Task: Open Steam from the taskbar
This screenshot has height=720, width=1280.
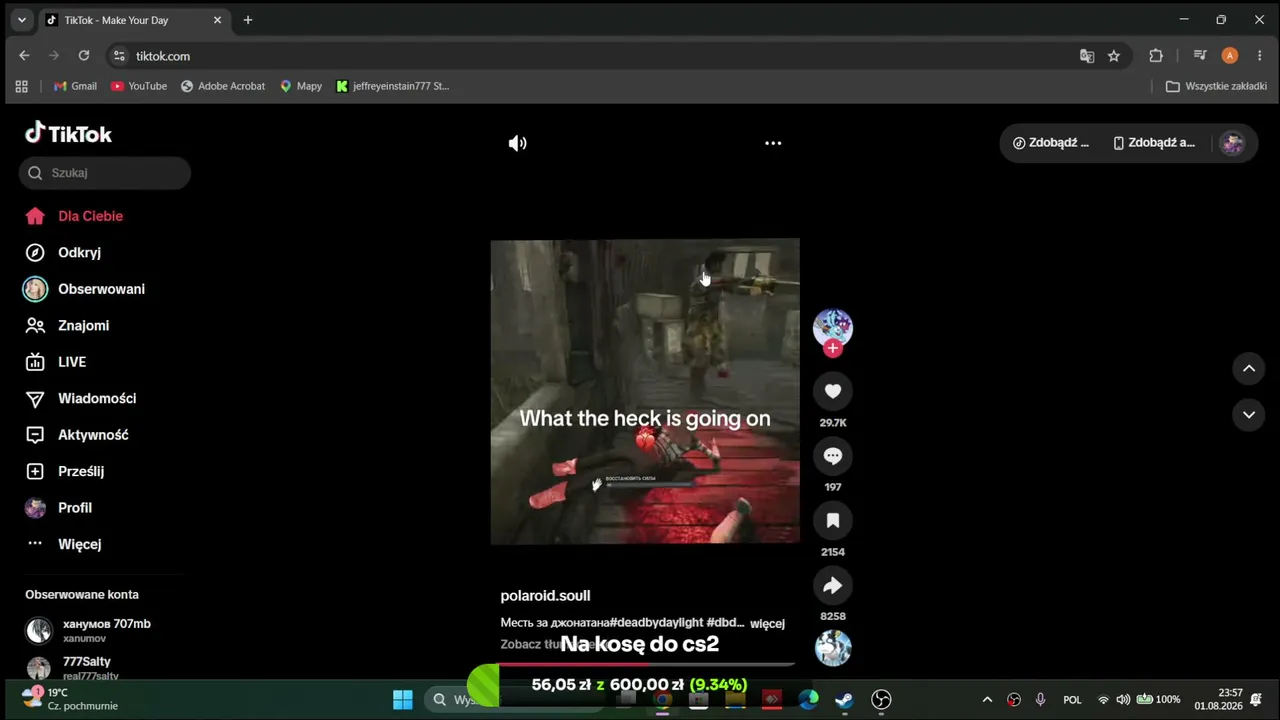Action: 844,699
